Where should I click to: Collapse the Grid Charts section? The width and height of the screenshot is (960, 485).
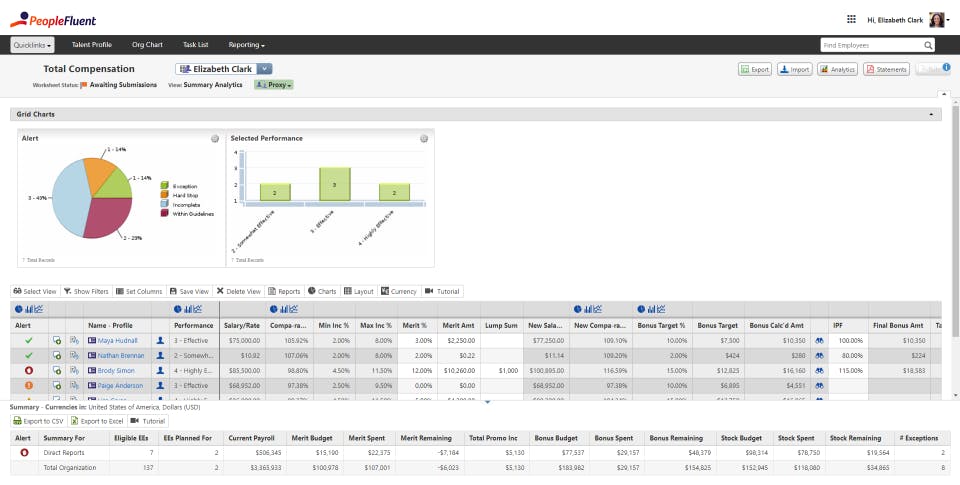point(931,115)
